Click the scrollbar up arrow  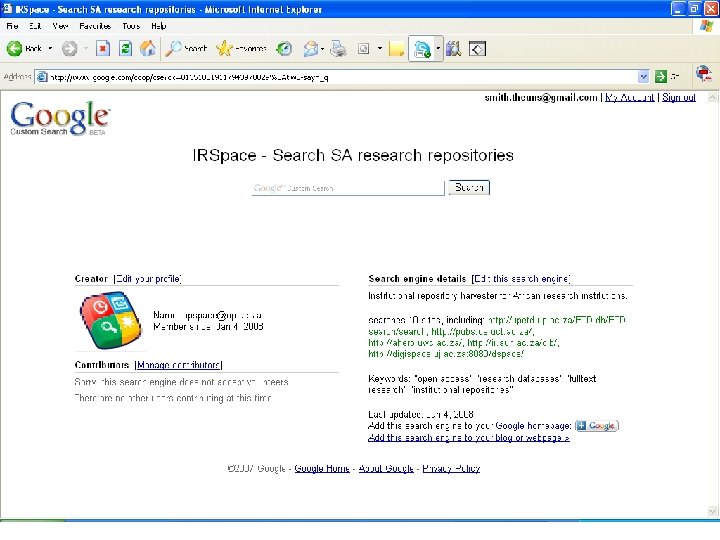pos(712,97)
